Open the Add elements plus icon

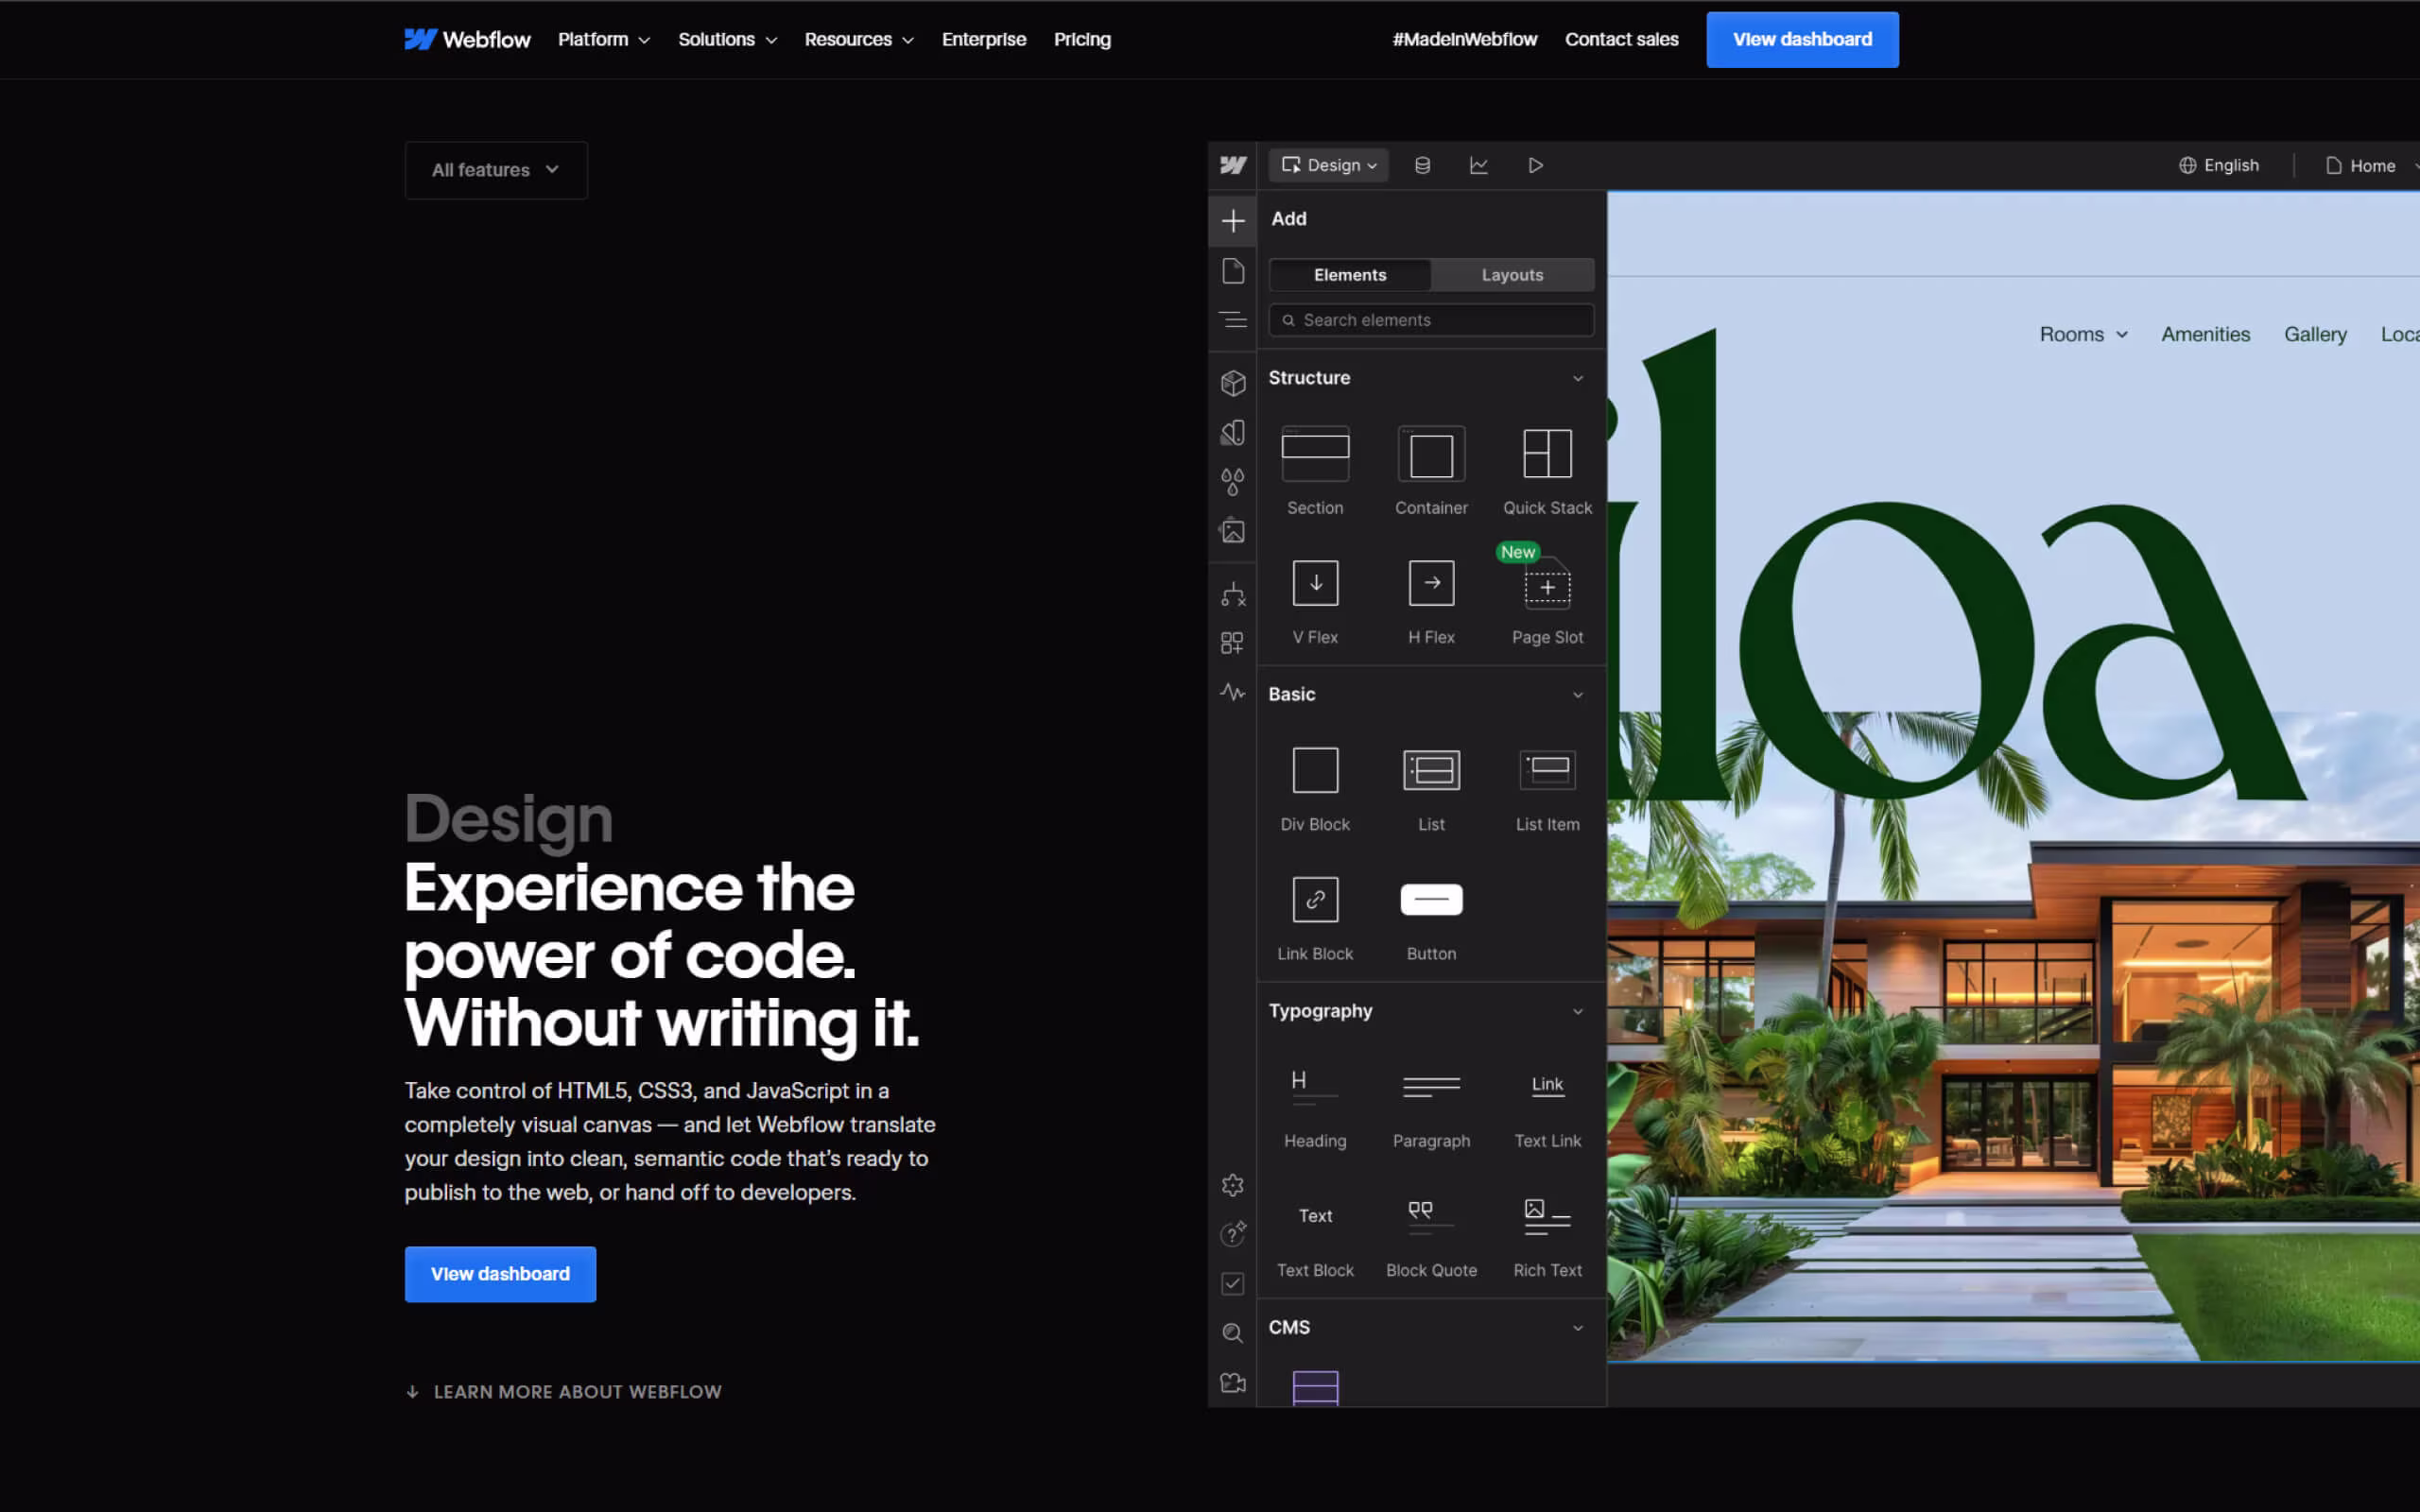[x=1233, y=220]
